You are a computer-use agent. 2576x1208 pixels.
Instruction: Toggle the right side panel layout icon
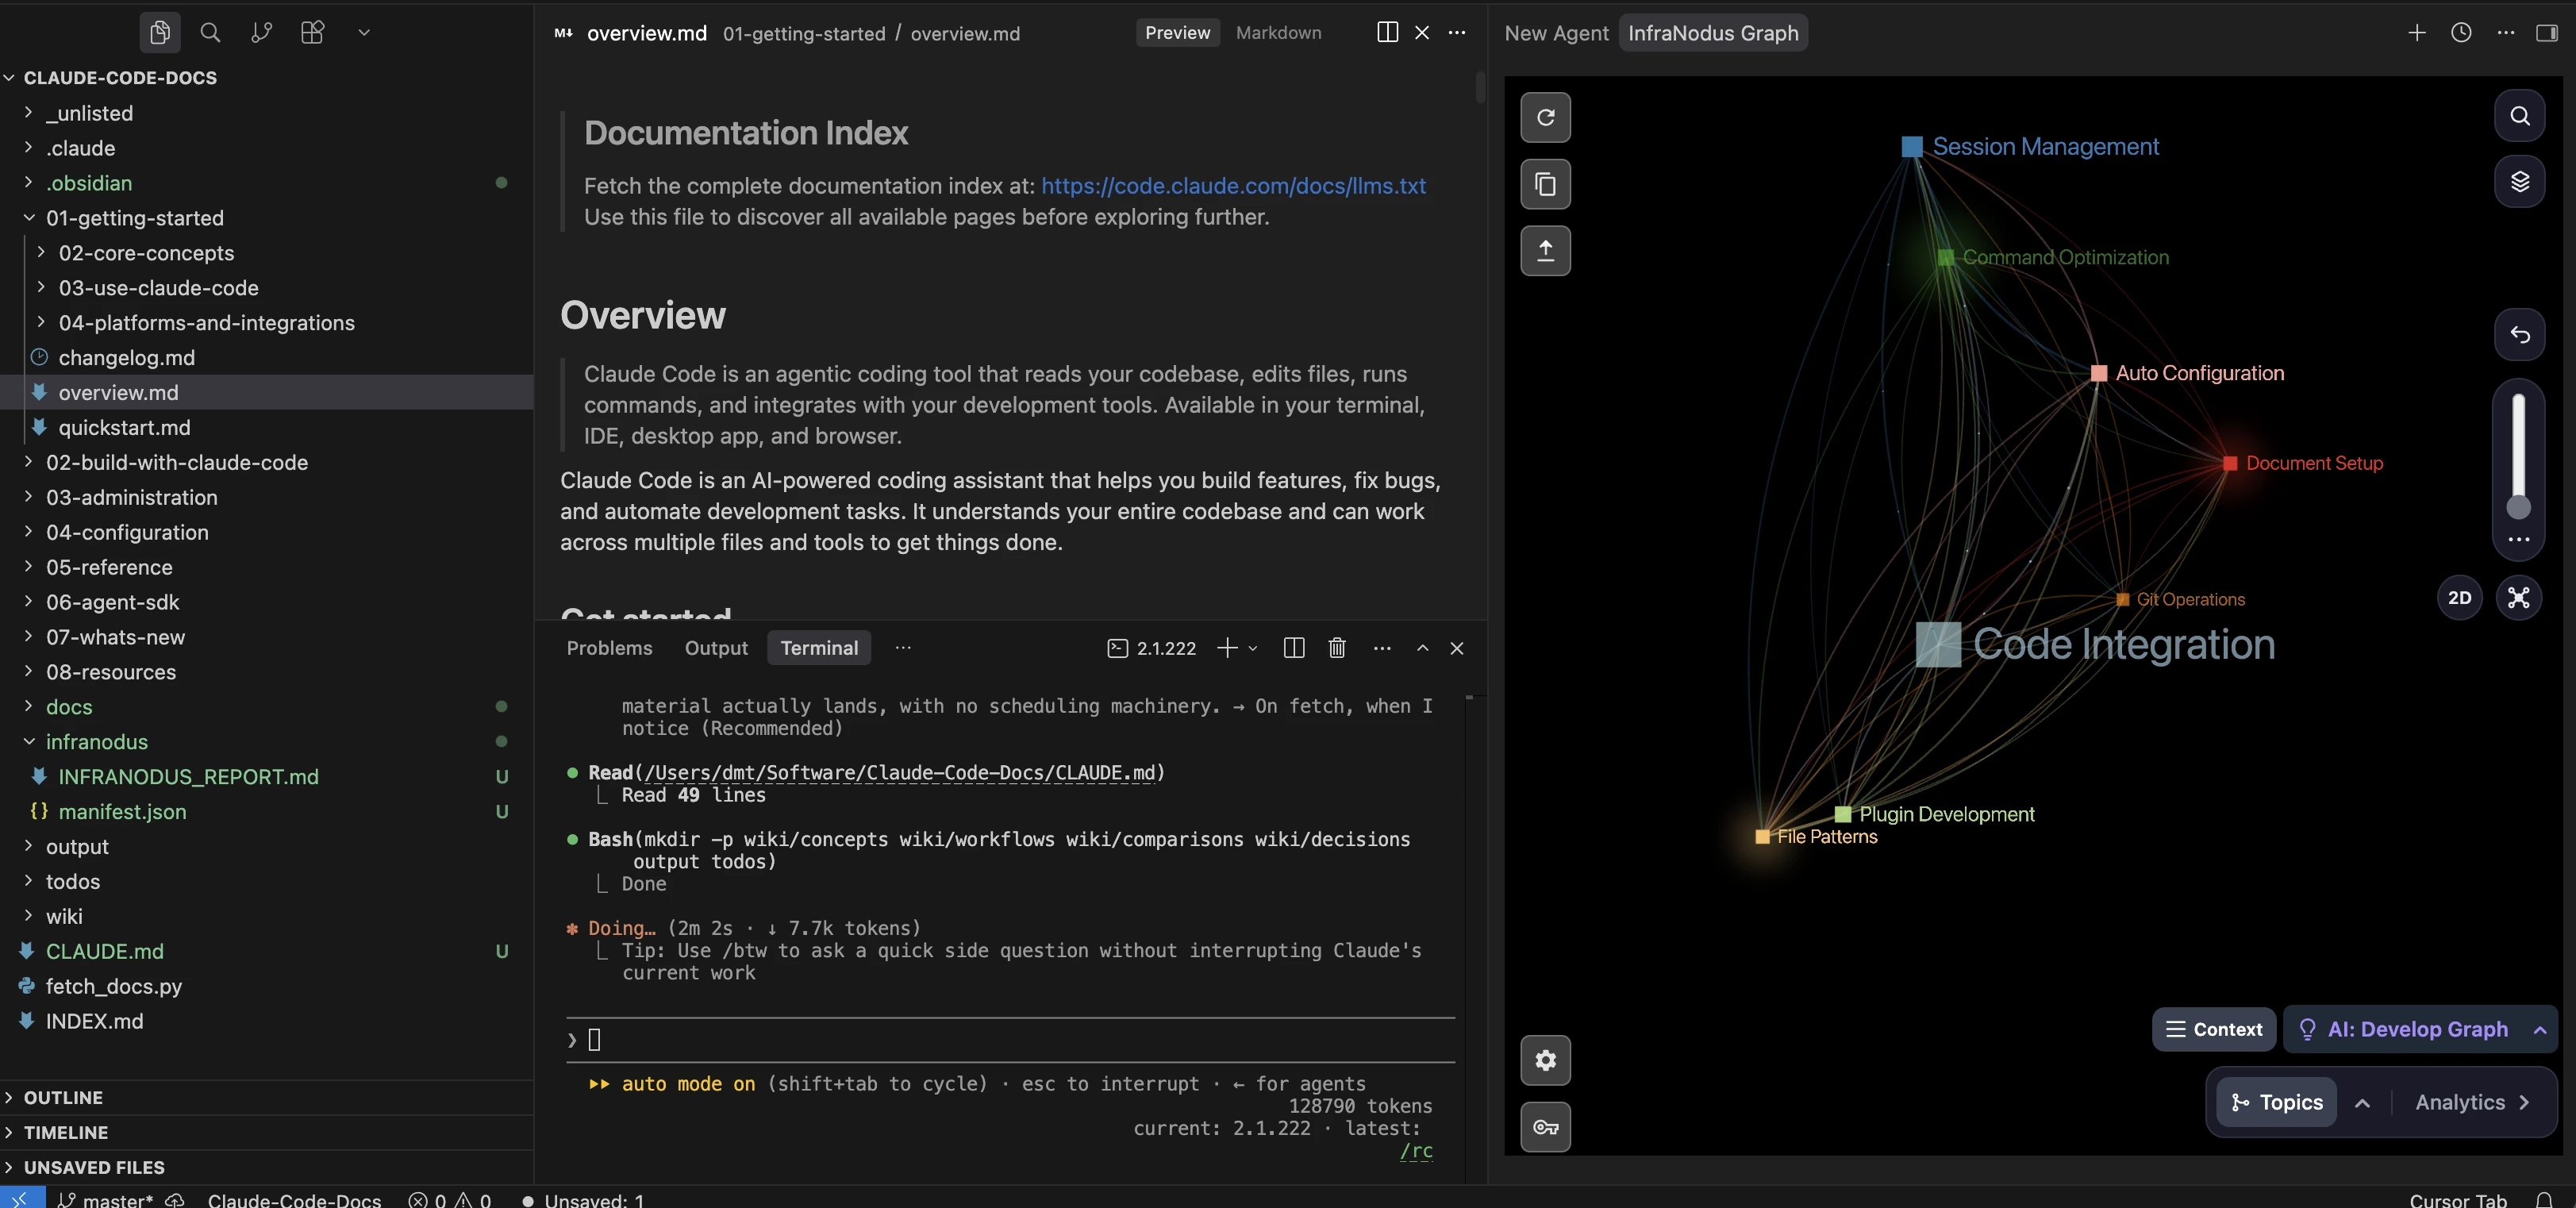pos(2546,33)
